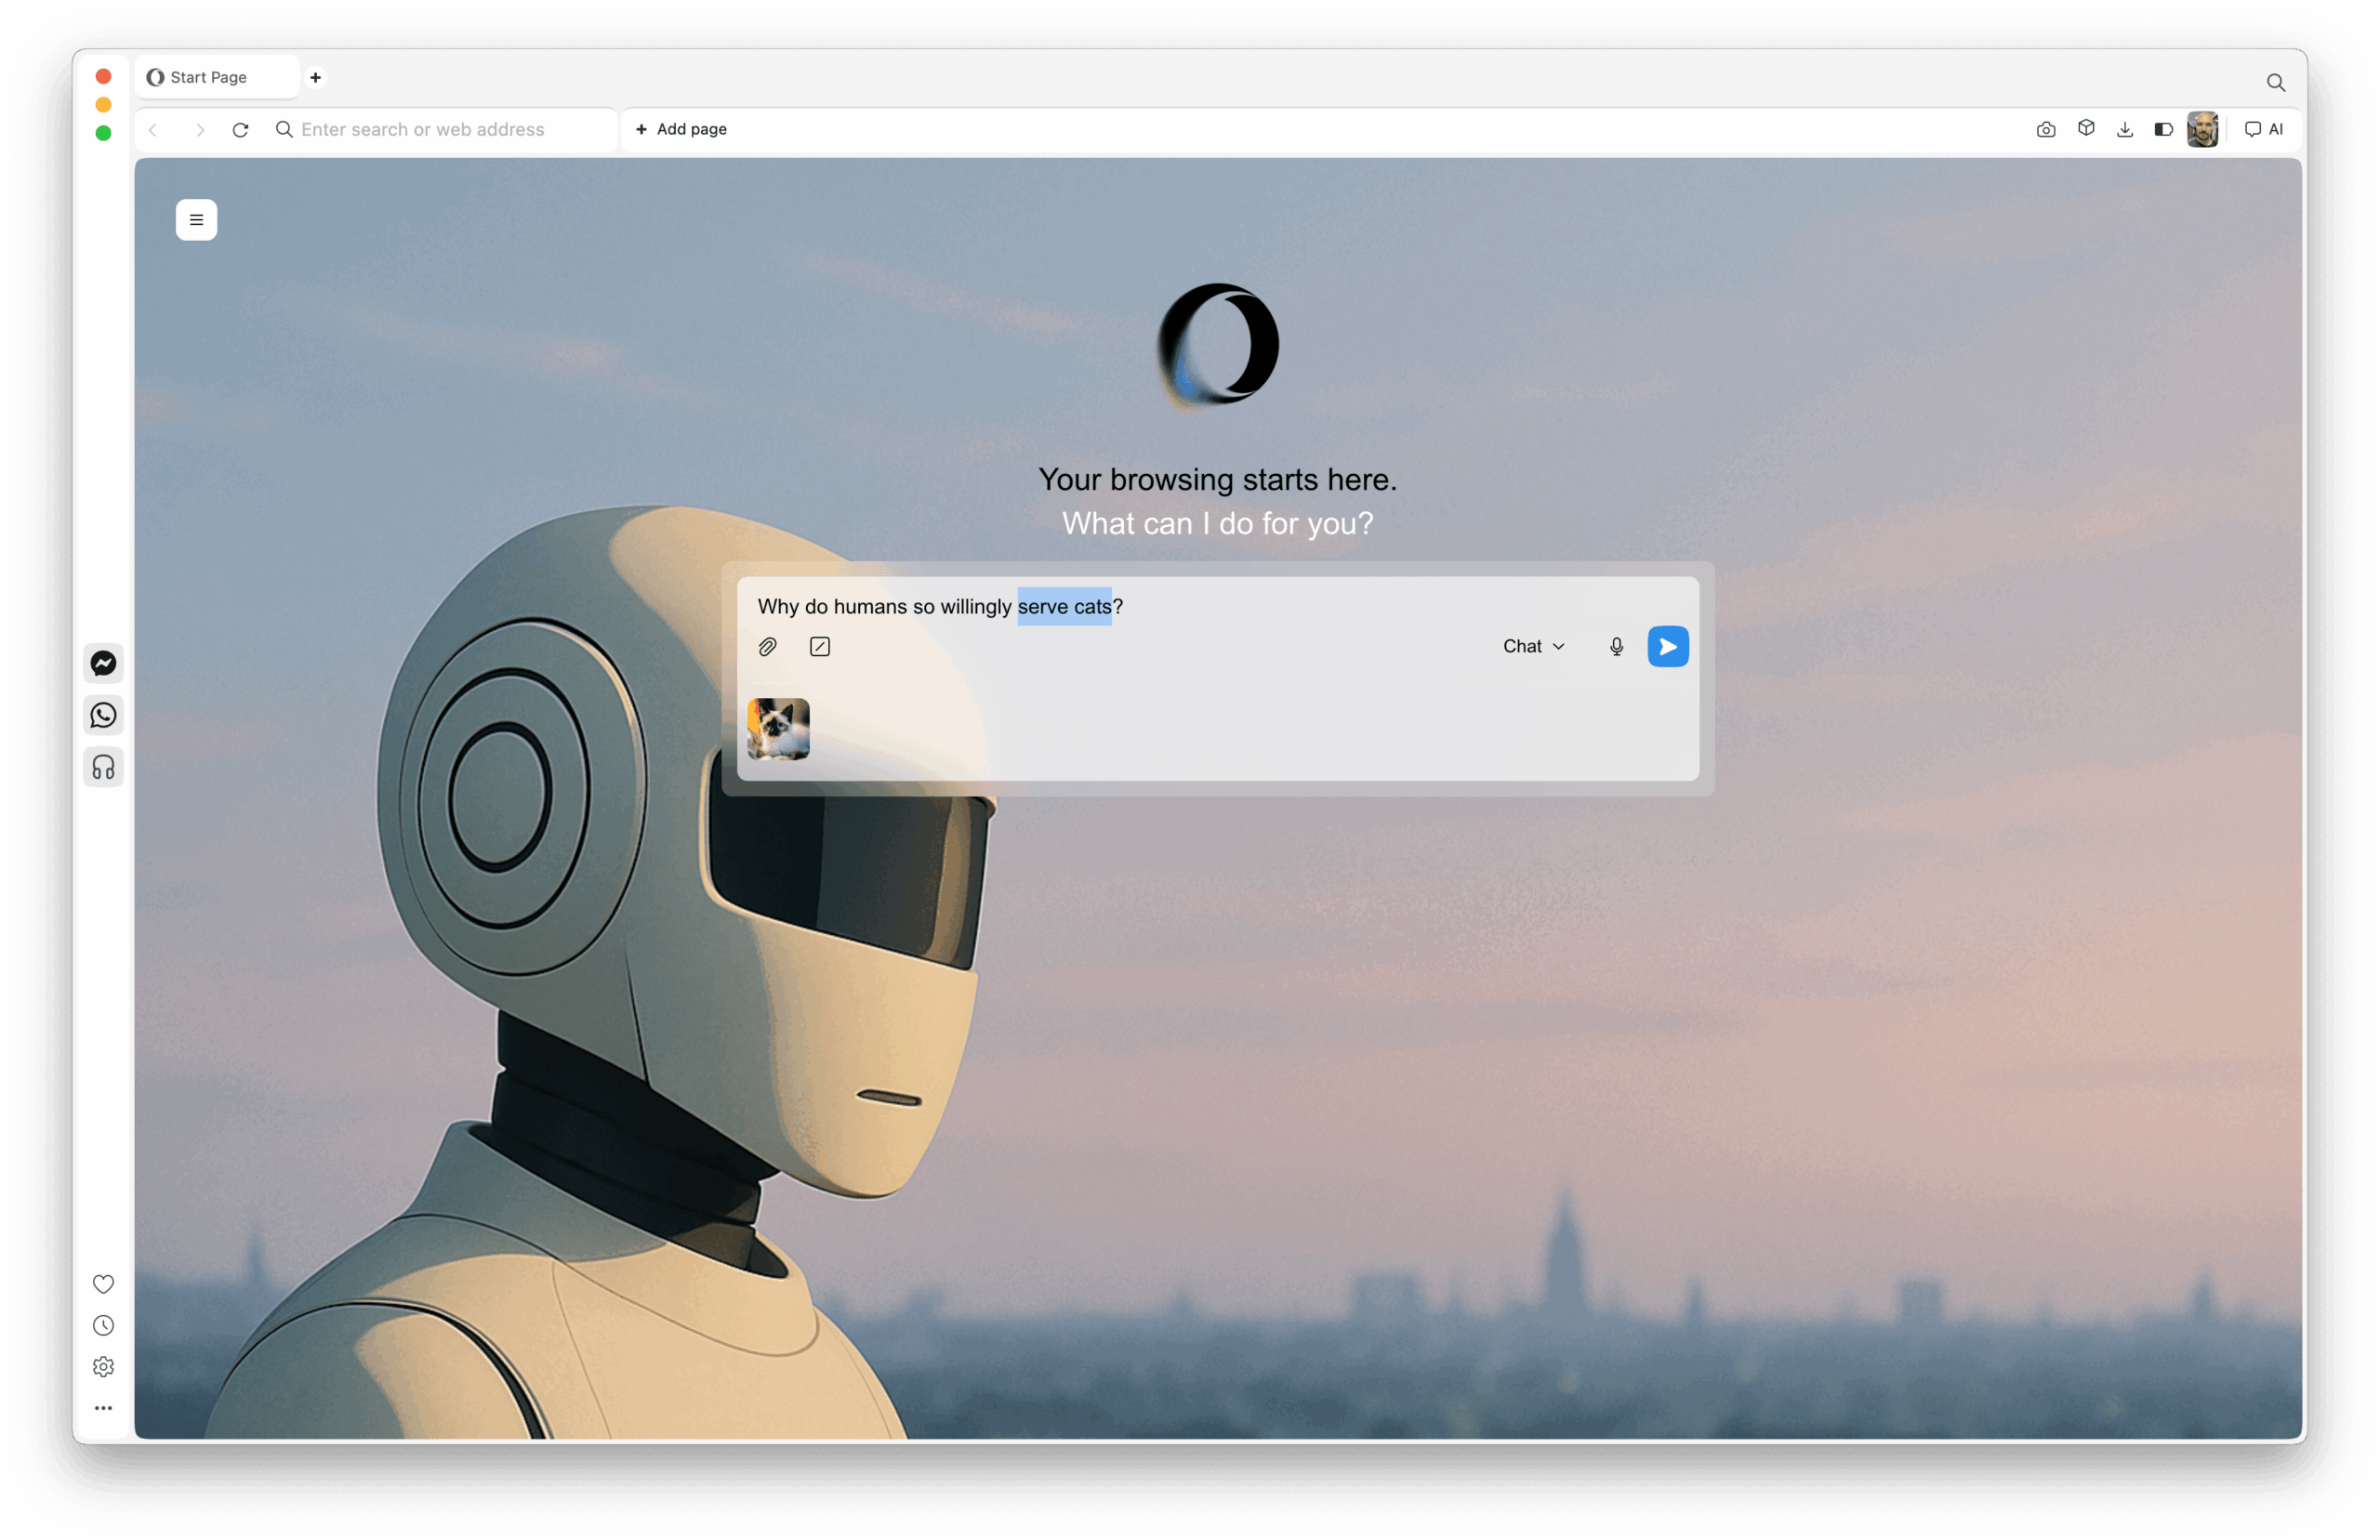Open WhatsApp from the sidebar

pyautogui.click(x=103, y=715)
